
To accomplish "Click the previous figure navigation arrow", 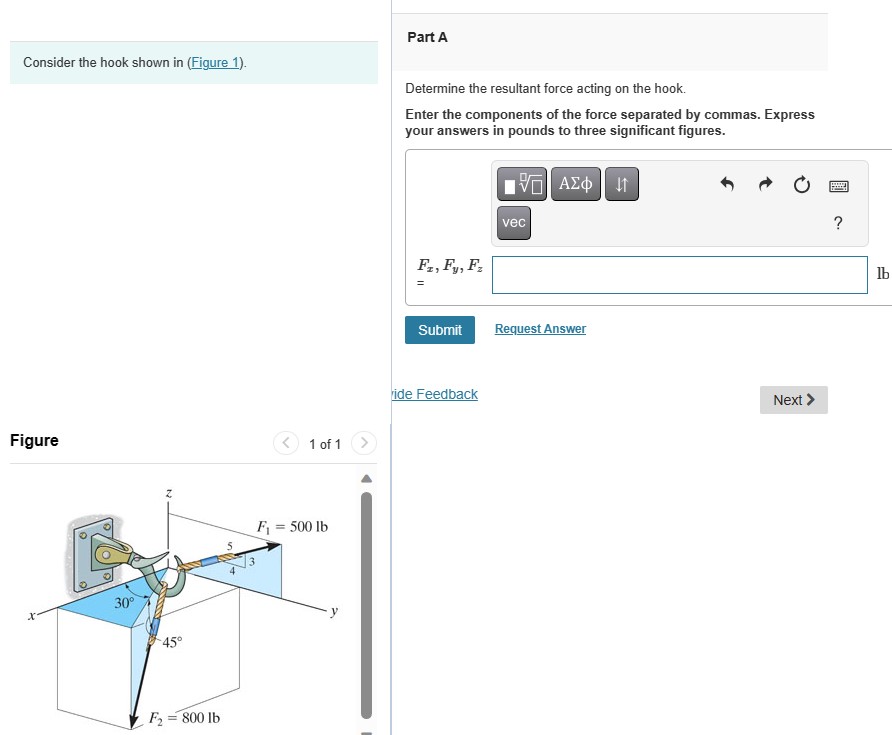I will (x=285, y=443).
